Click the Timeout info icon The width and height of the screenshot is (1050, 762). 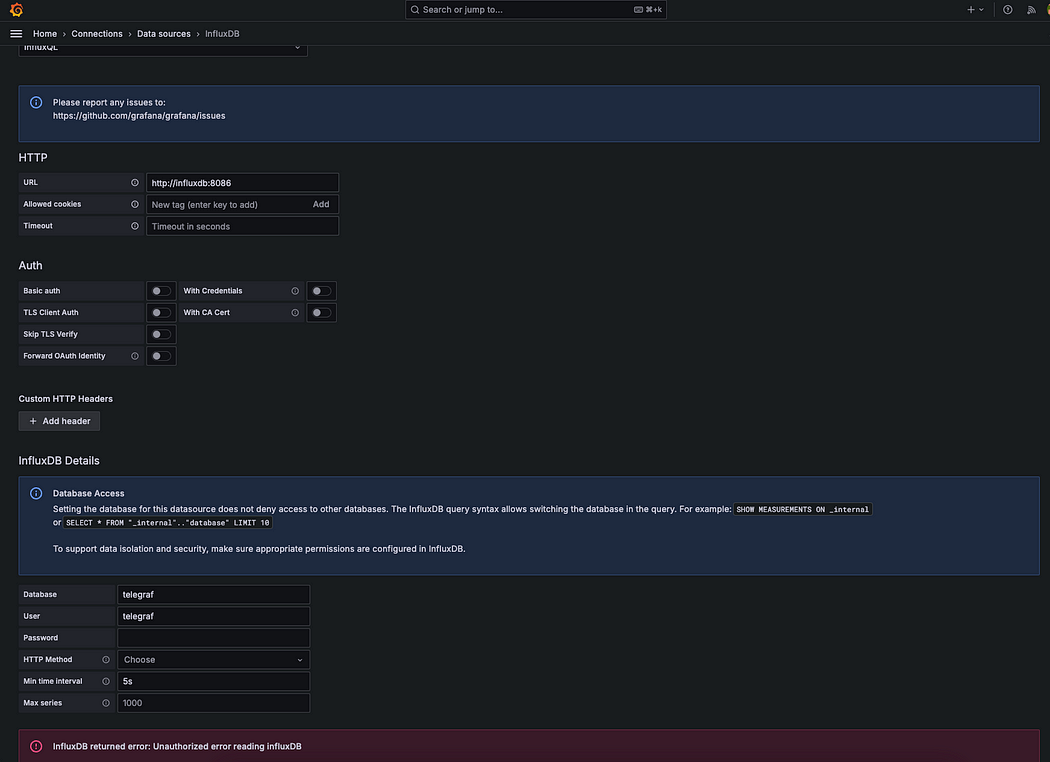[x=135, y=226]
